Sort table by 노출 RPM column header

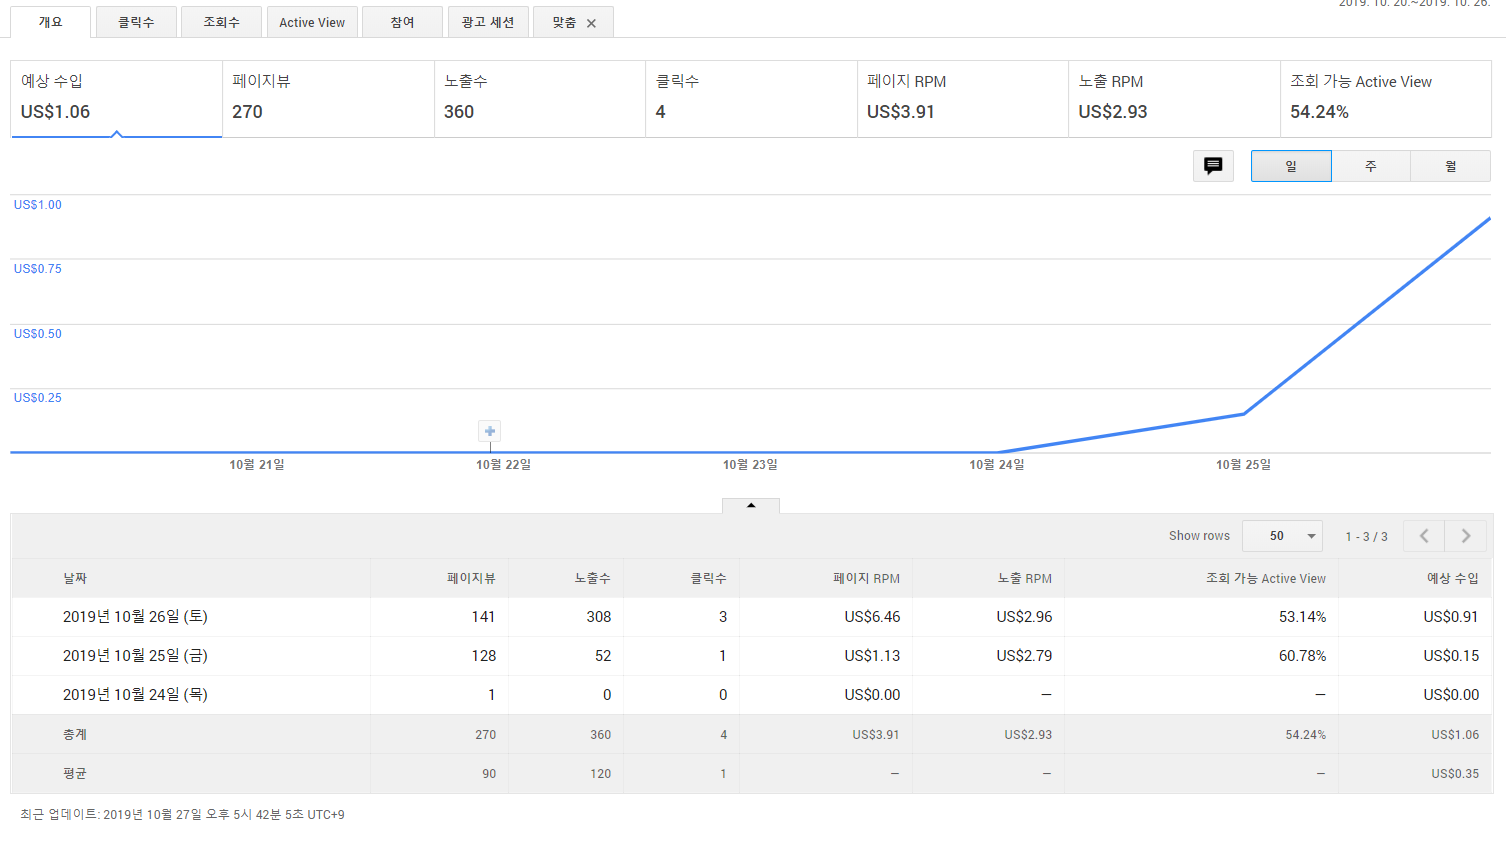(1024, 578)
